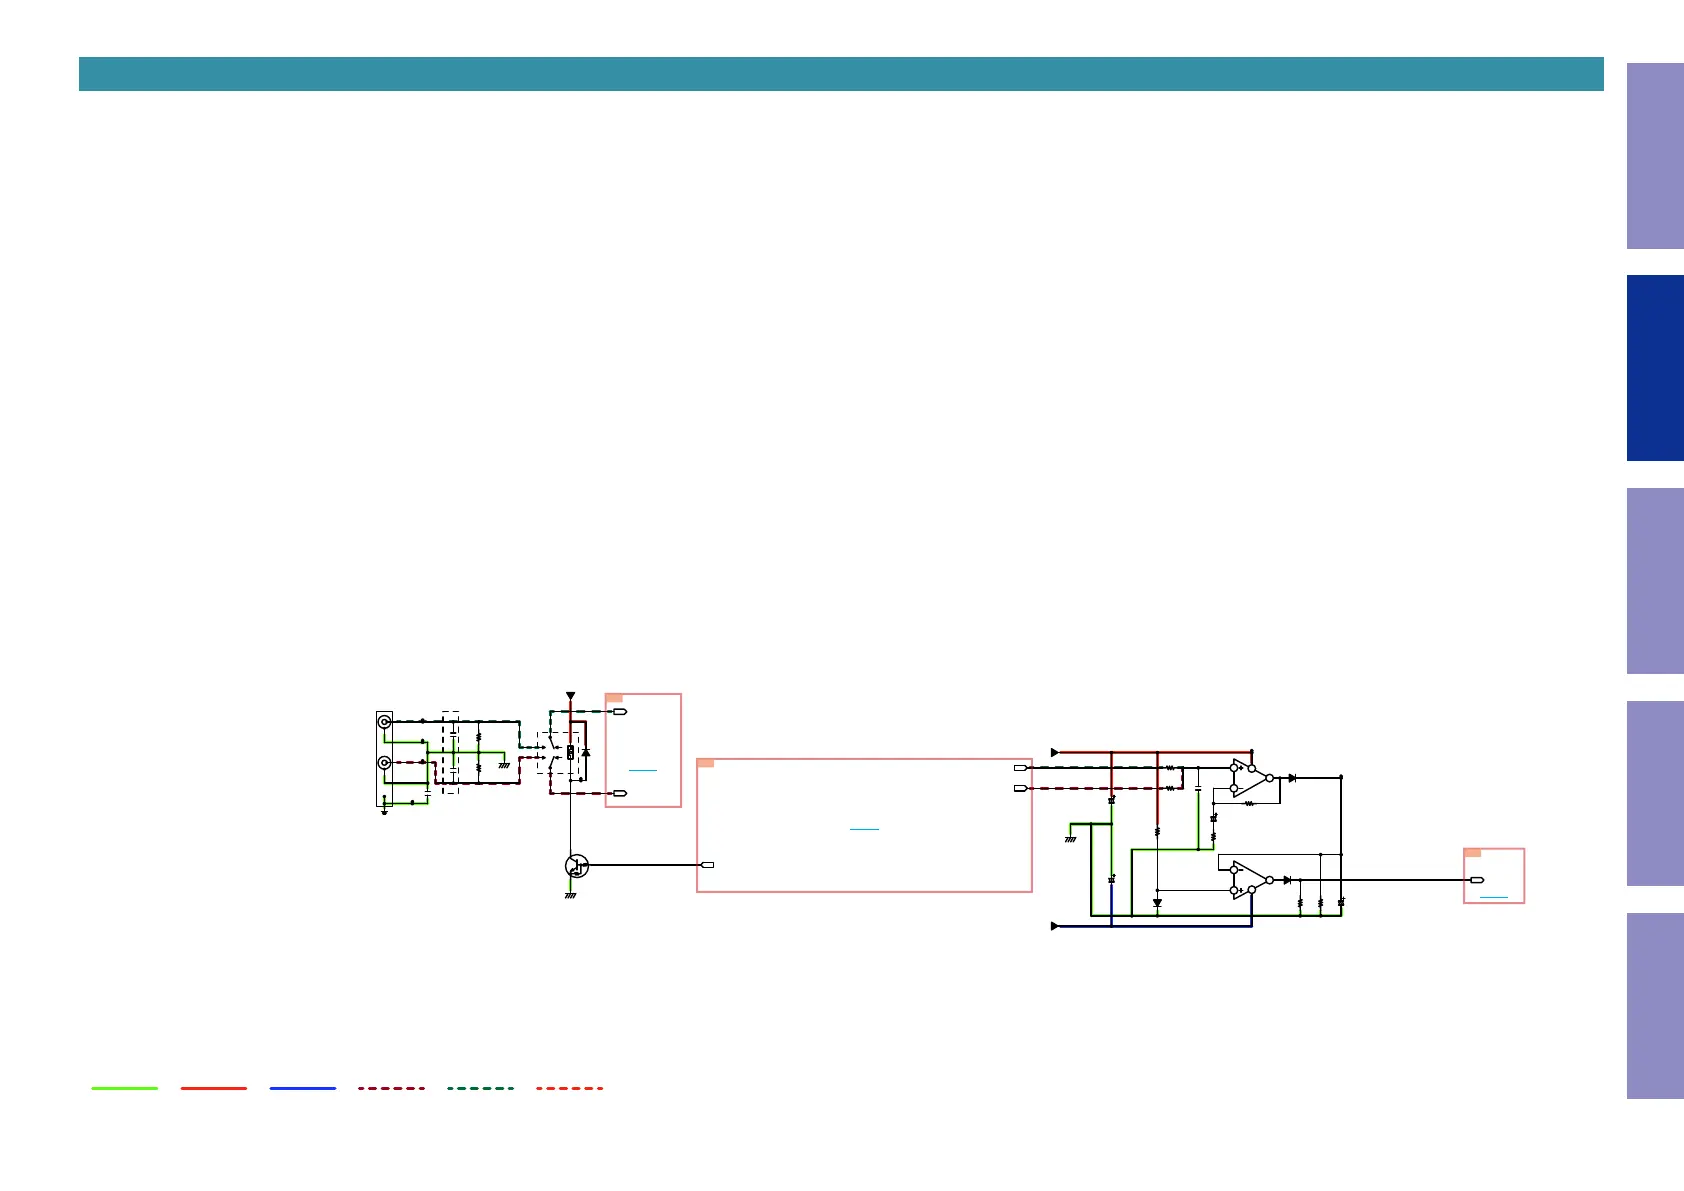This screenshot has width=1684, height=1191.
Task: Follow the cyan link in the large central block
Action: tap(864, 830)
